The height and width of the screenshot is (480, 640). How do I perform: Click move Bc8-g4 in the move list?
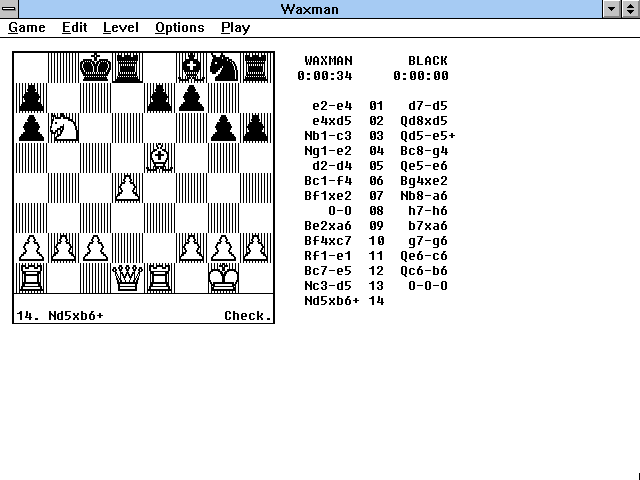tap(424, 151)
